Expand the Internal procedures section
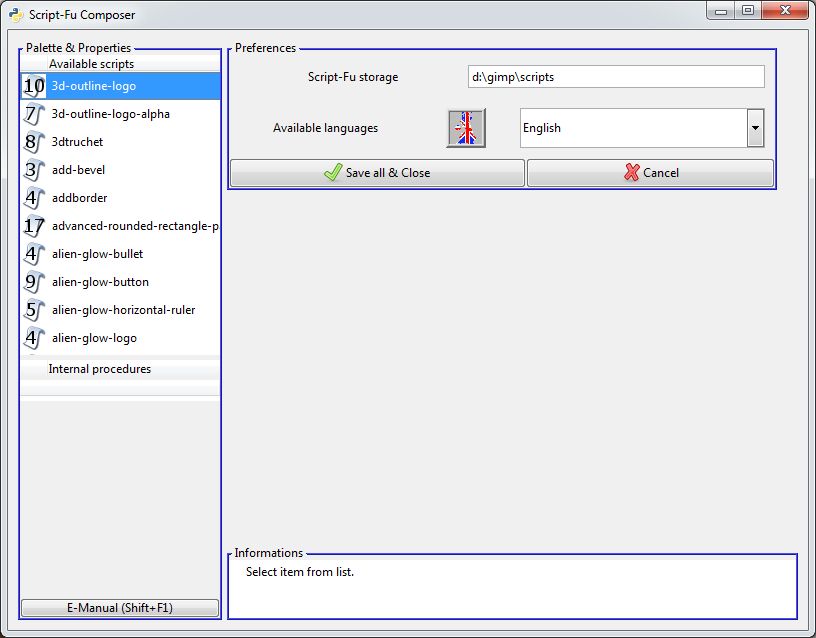 pyautogui.click(x=100, y=369)
